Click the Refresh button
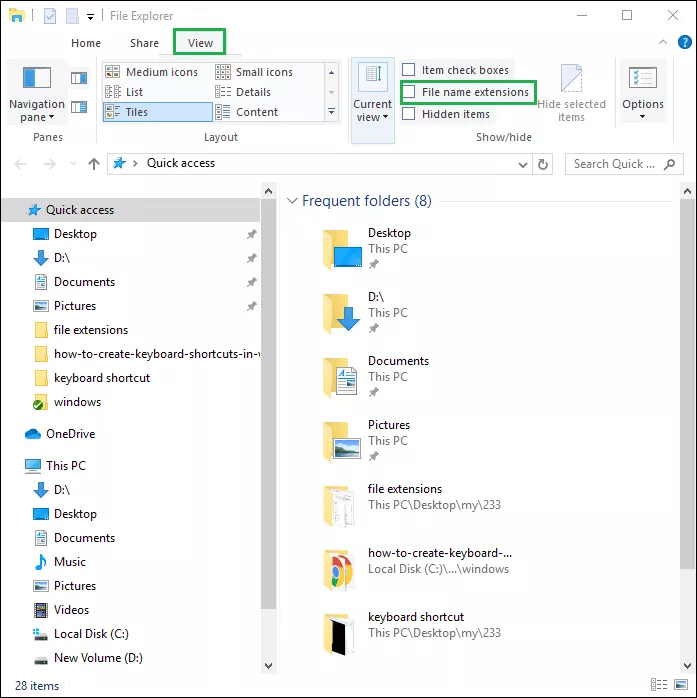The height and width of the screenshot is (698, 697). (543, 165)
